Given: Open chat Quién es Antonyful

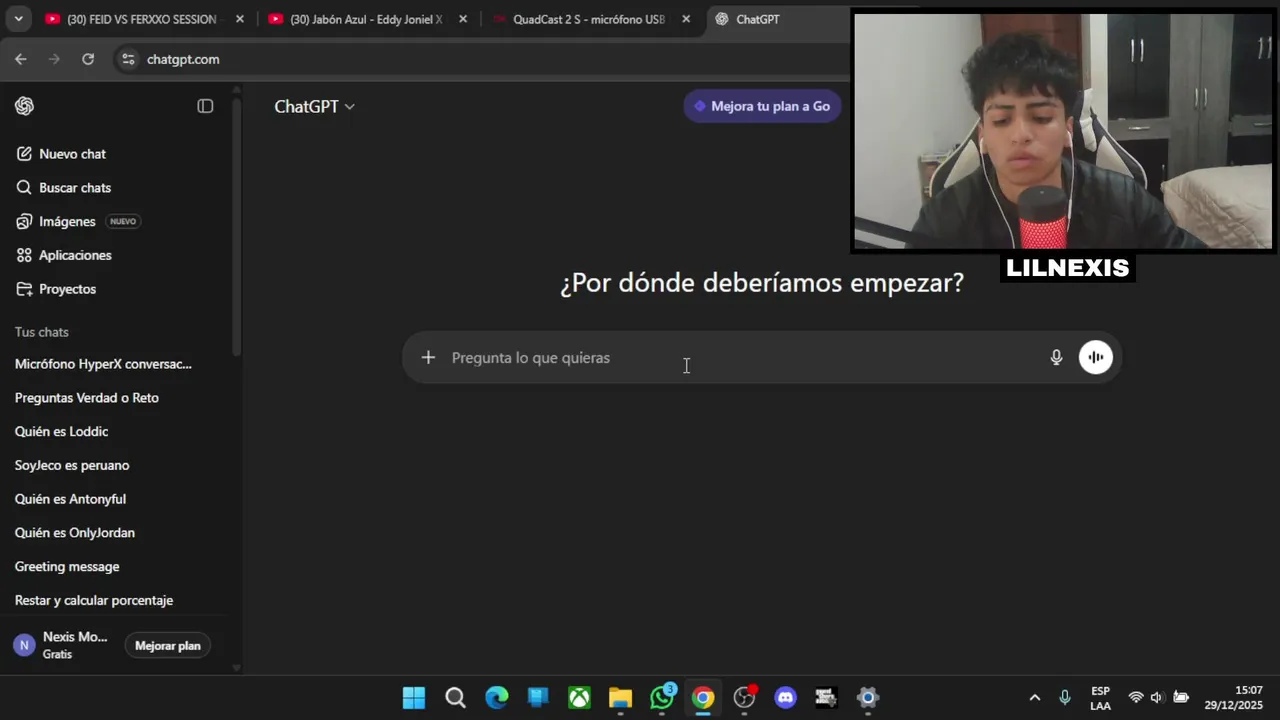Looking at the screenshot, I should tap(70, 499).
